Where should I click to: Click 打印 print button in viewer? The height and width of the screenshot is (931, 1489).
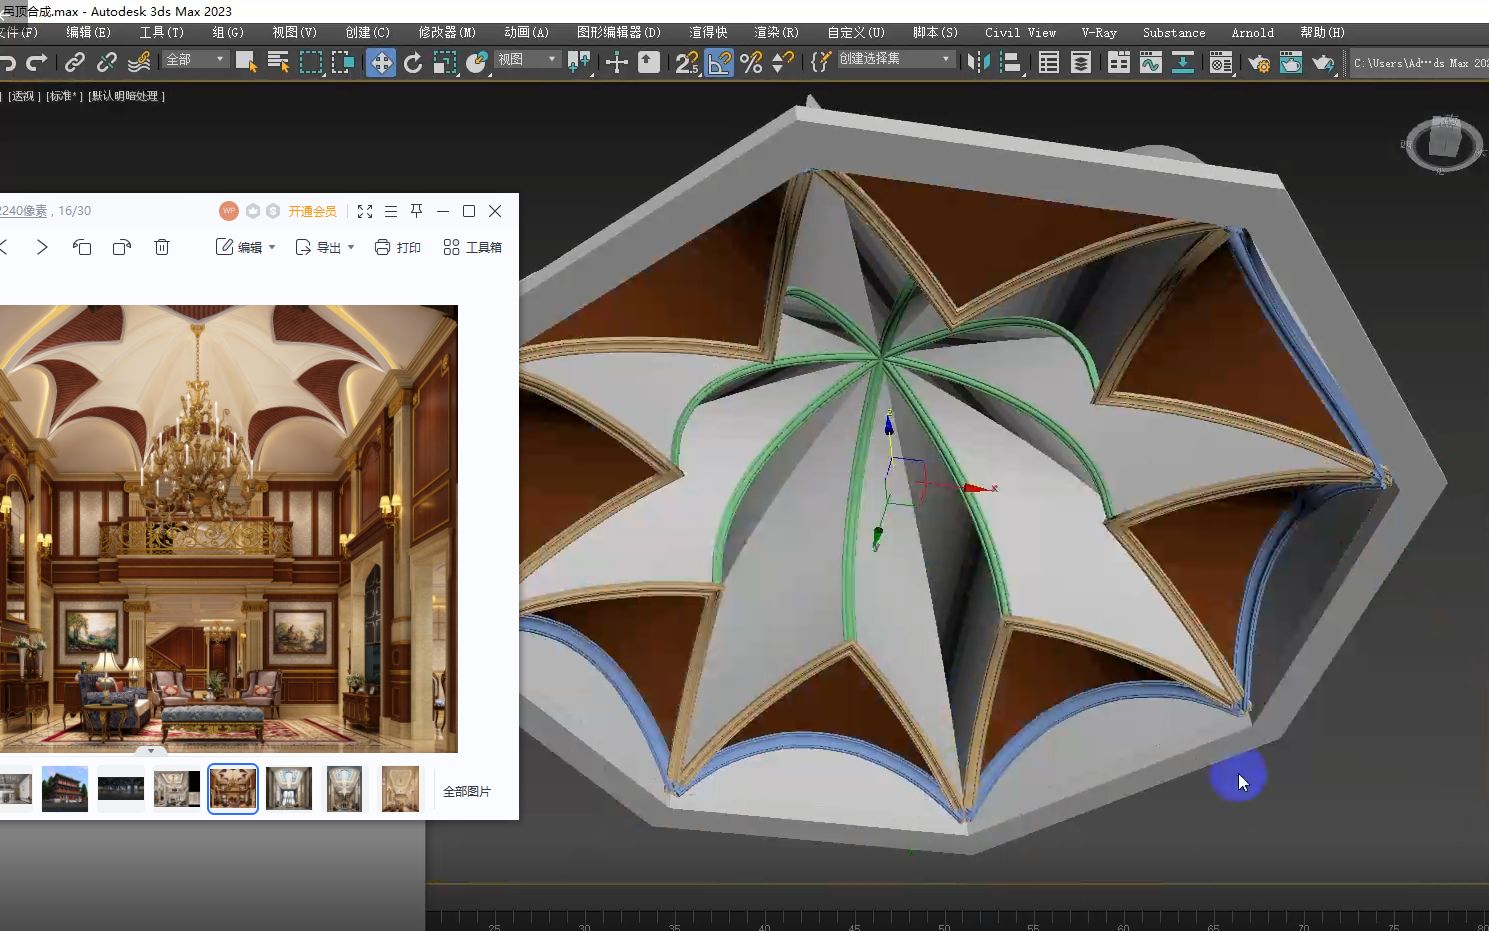pyautogui.click(x=397, y=247)
